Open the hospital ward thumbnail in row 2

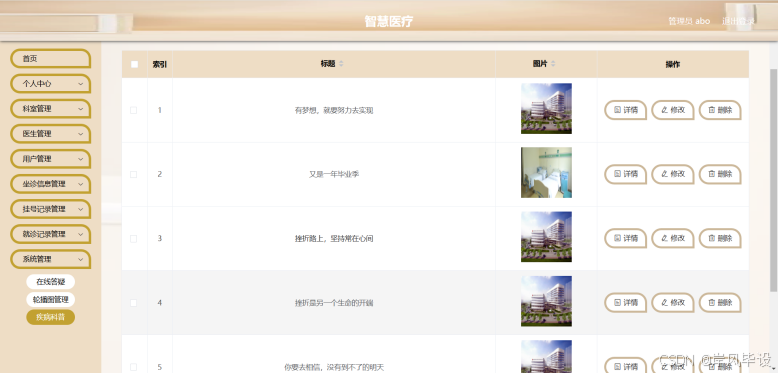click(546, 173)
